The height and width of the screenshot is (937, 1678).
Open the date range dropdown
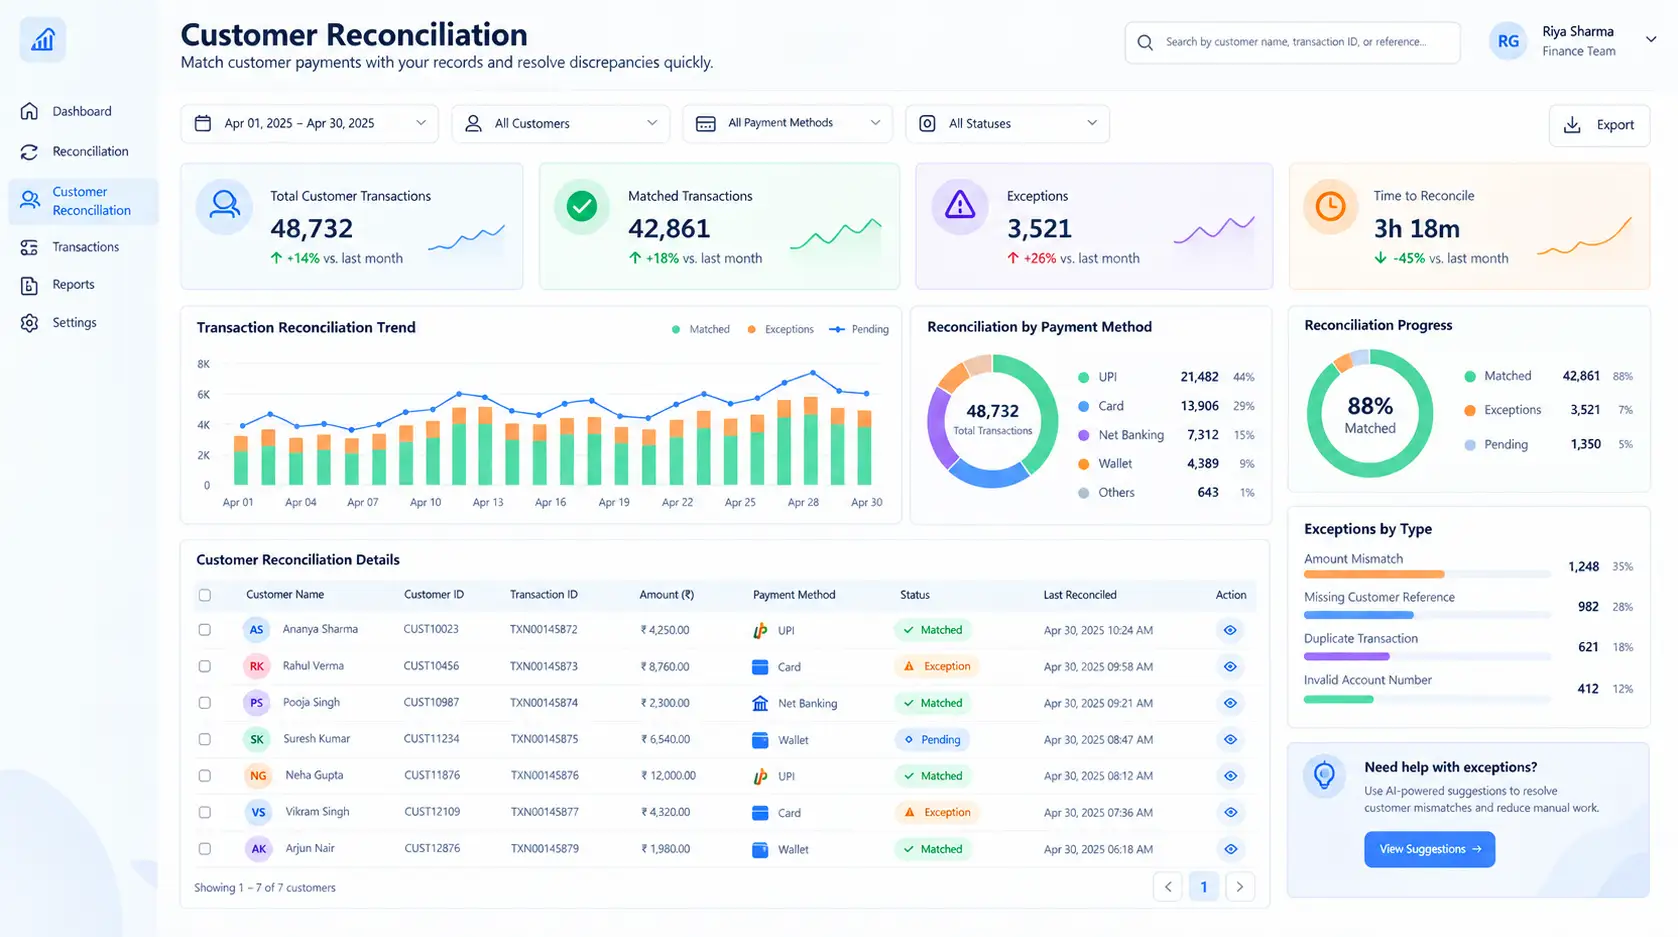point(309,124)
